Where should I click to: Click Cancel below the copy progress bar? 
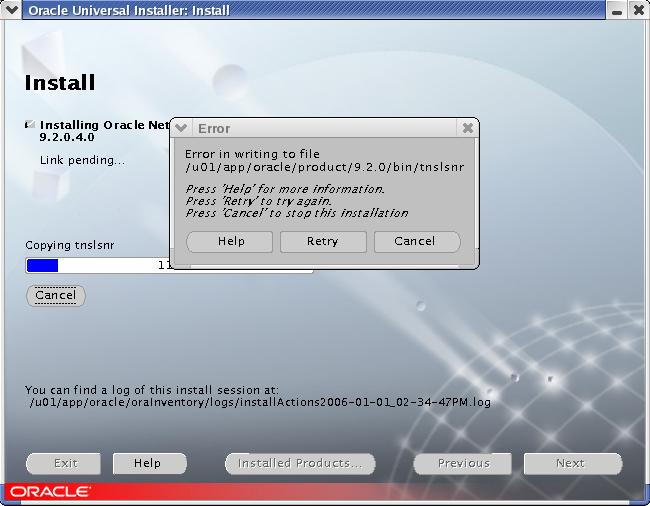[55, 296]
